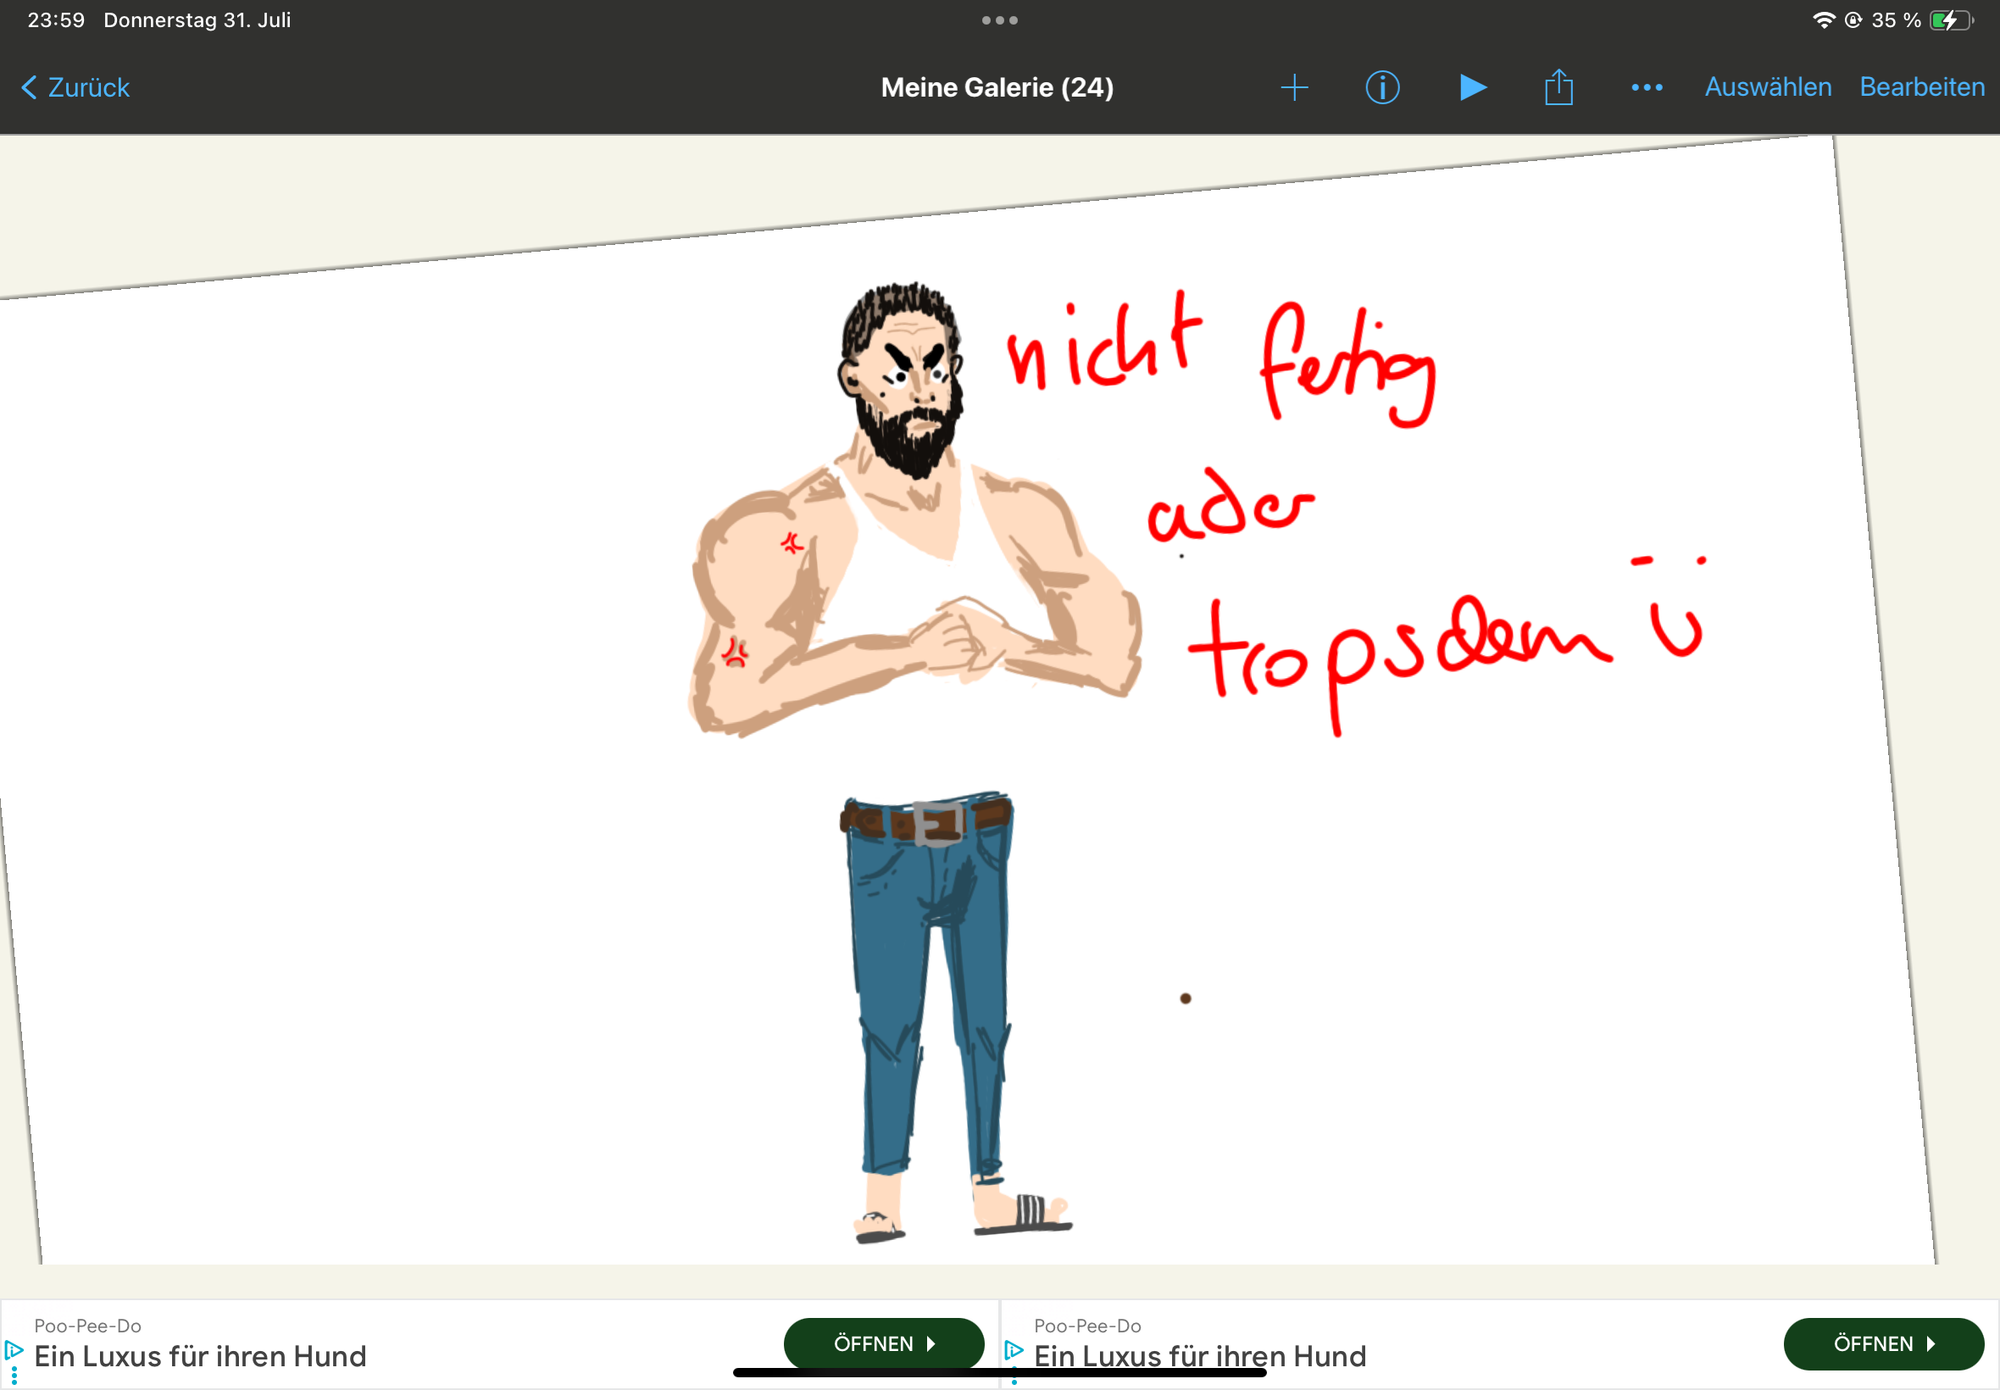Tap the left ÖFFNEN ad button
2000x1390 pixels.
pyautogui.click(x=883, y=1343)
